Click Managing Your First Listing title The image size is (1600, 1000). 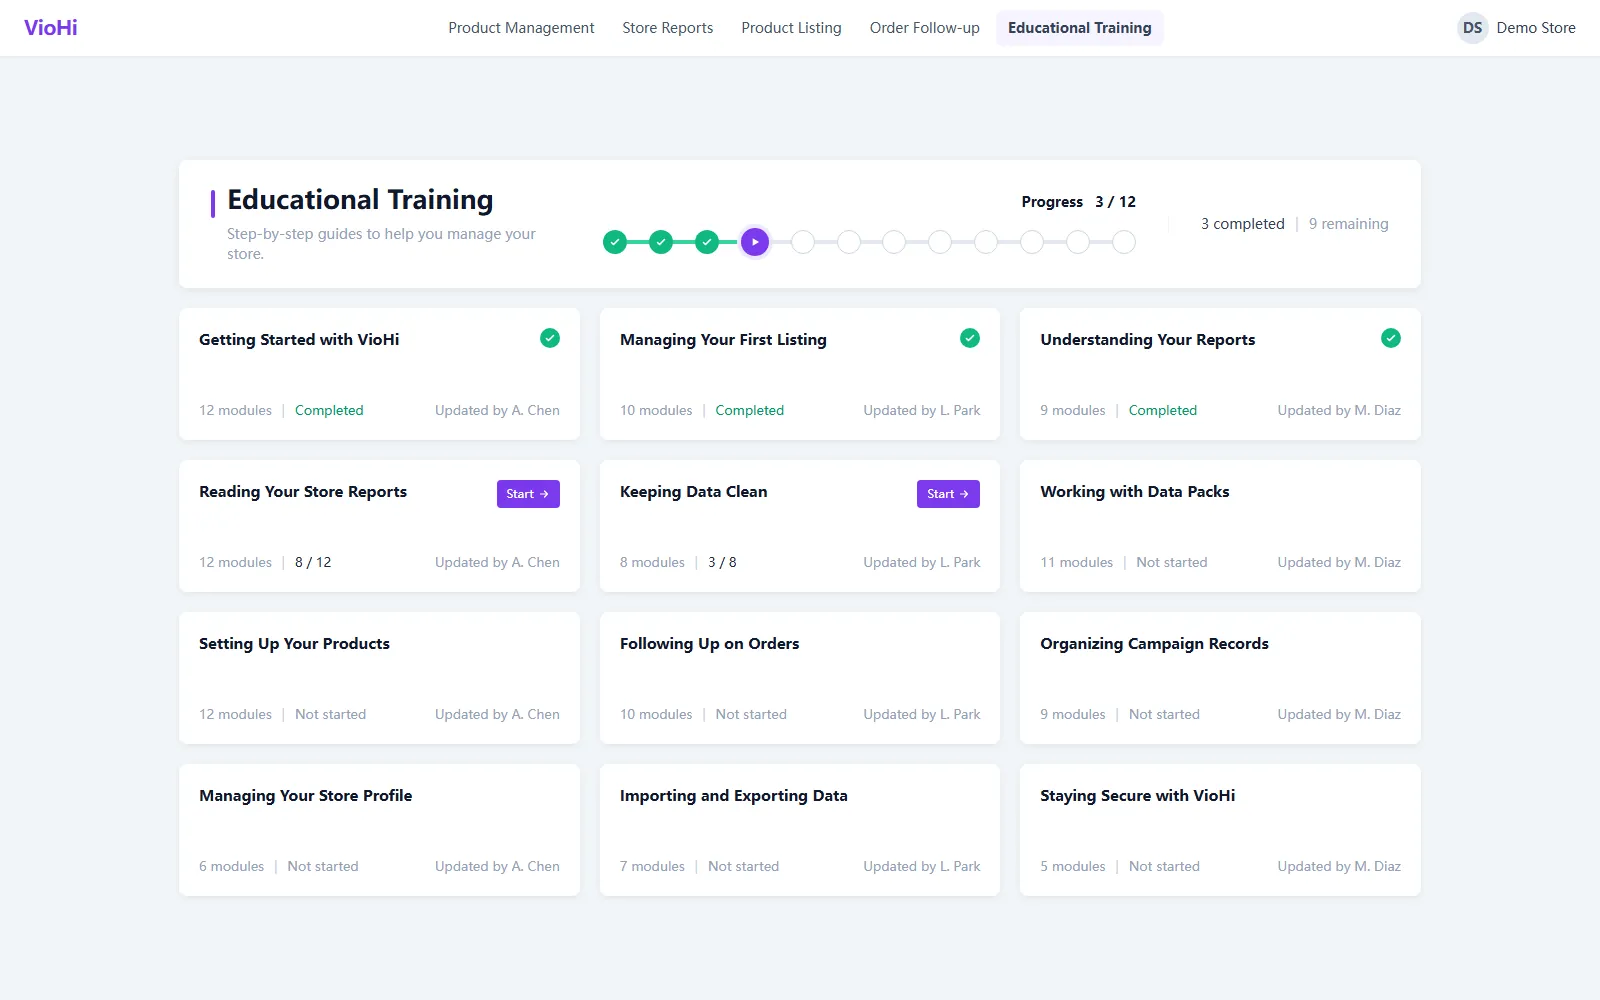723,340
